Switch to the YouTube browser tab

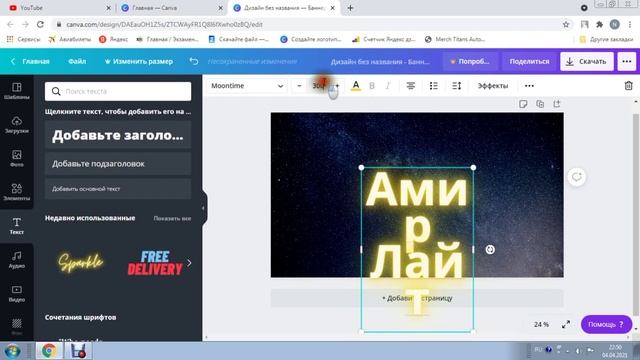pyautogui.click(x=60, y=8)
